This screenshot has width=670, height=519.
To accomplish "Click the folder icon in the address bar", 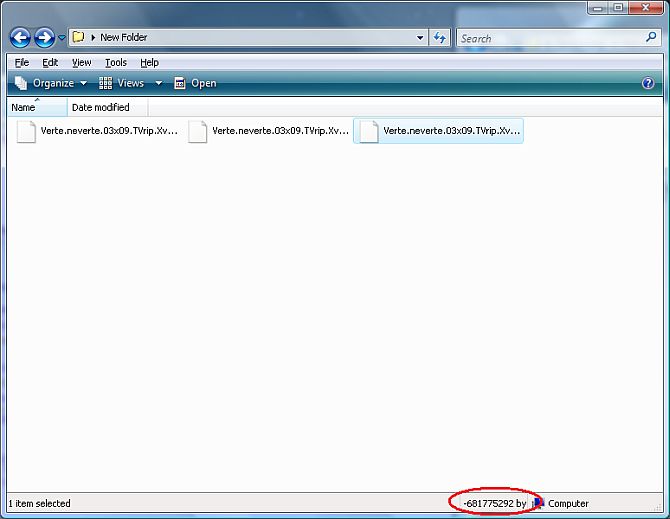I will tap(78, 37).
